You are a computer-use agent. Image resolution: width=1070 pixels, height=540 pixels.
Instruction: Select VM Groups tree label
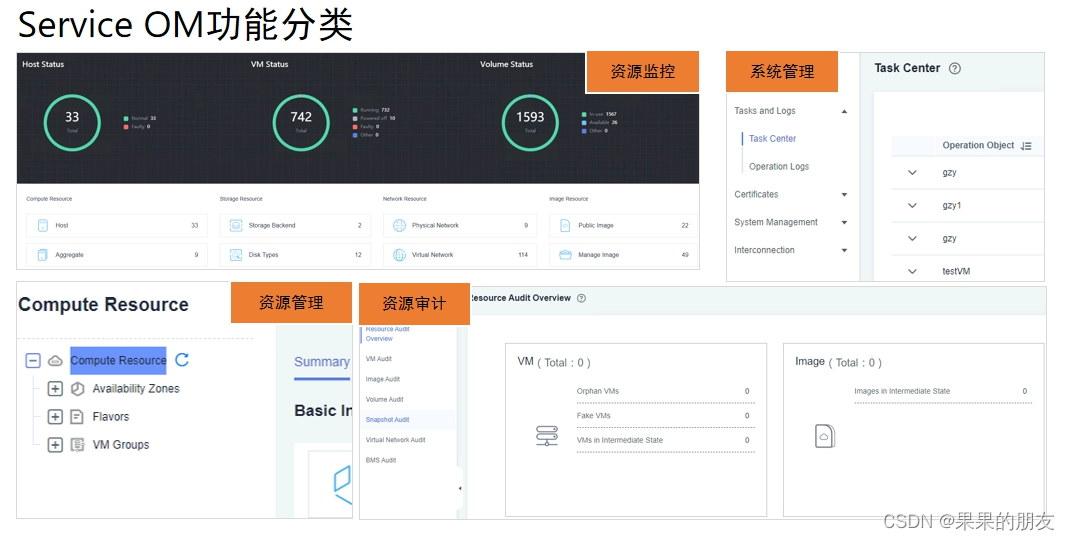click(x=121, y=444)
